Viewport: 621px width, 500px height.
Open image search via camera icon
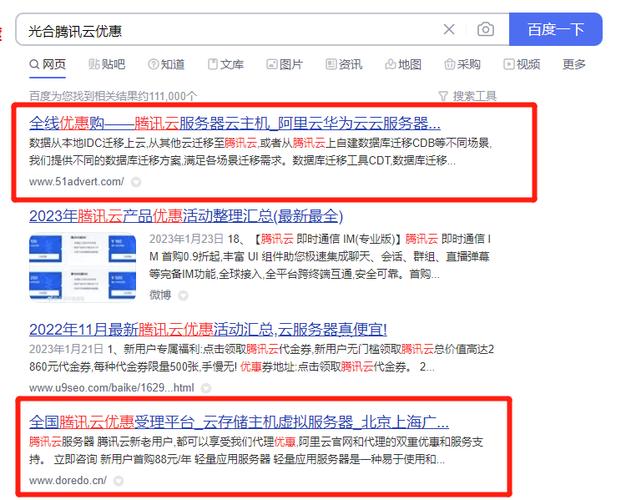tap(486, 29)
